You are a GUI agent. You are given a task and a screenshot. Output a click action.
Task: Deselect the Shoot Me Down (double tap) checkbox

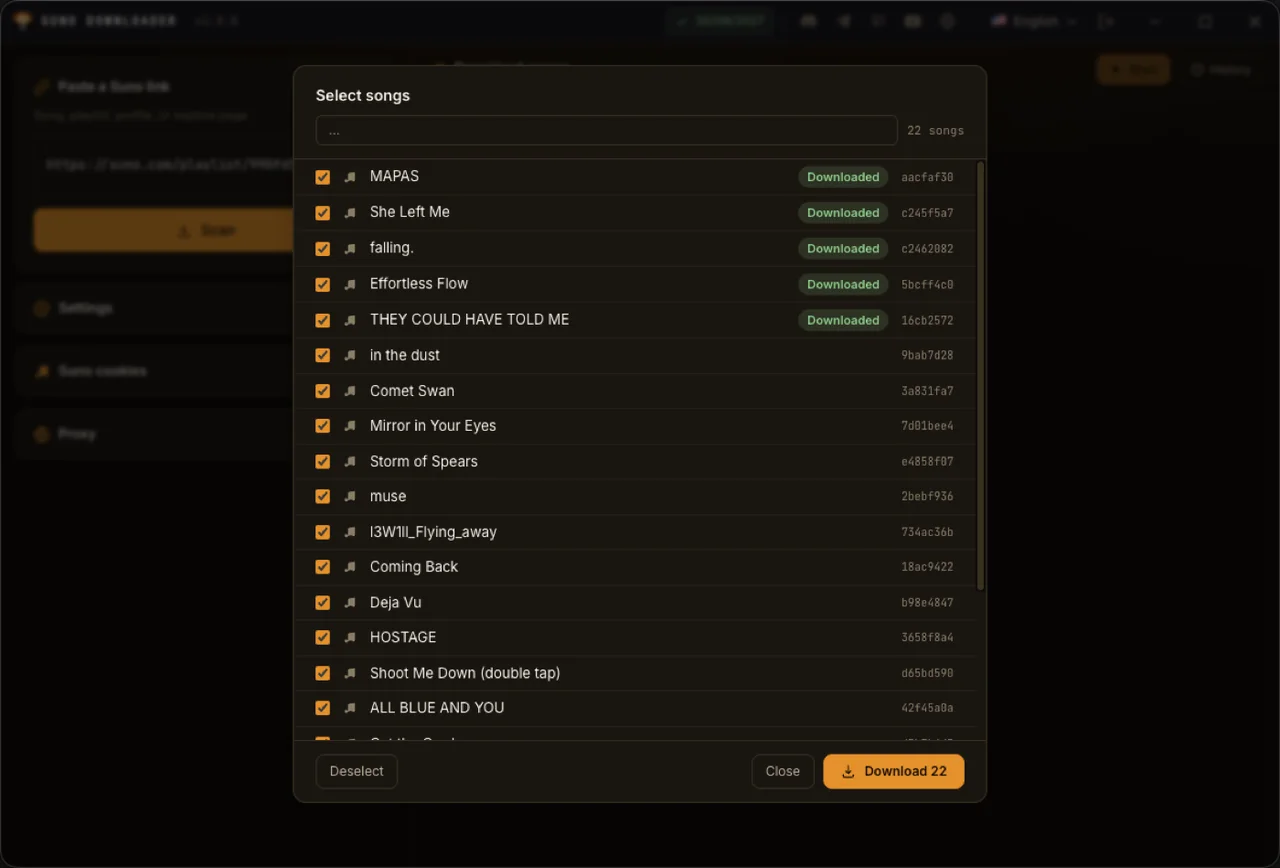[x=323, y=673]
